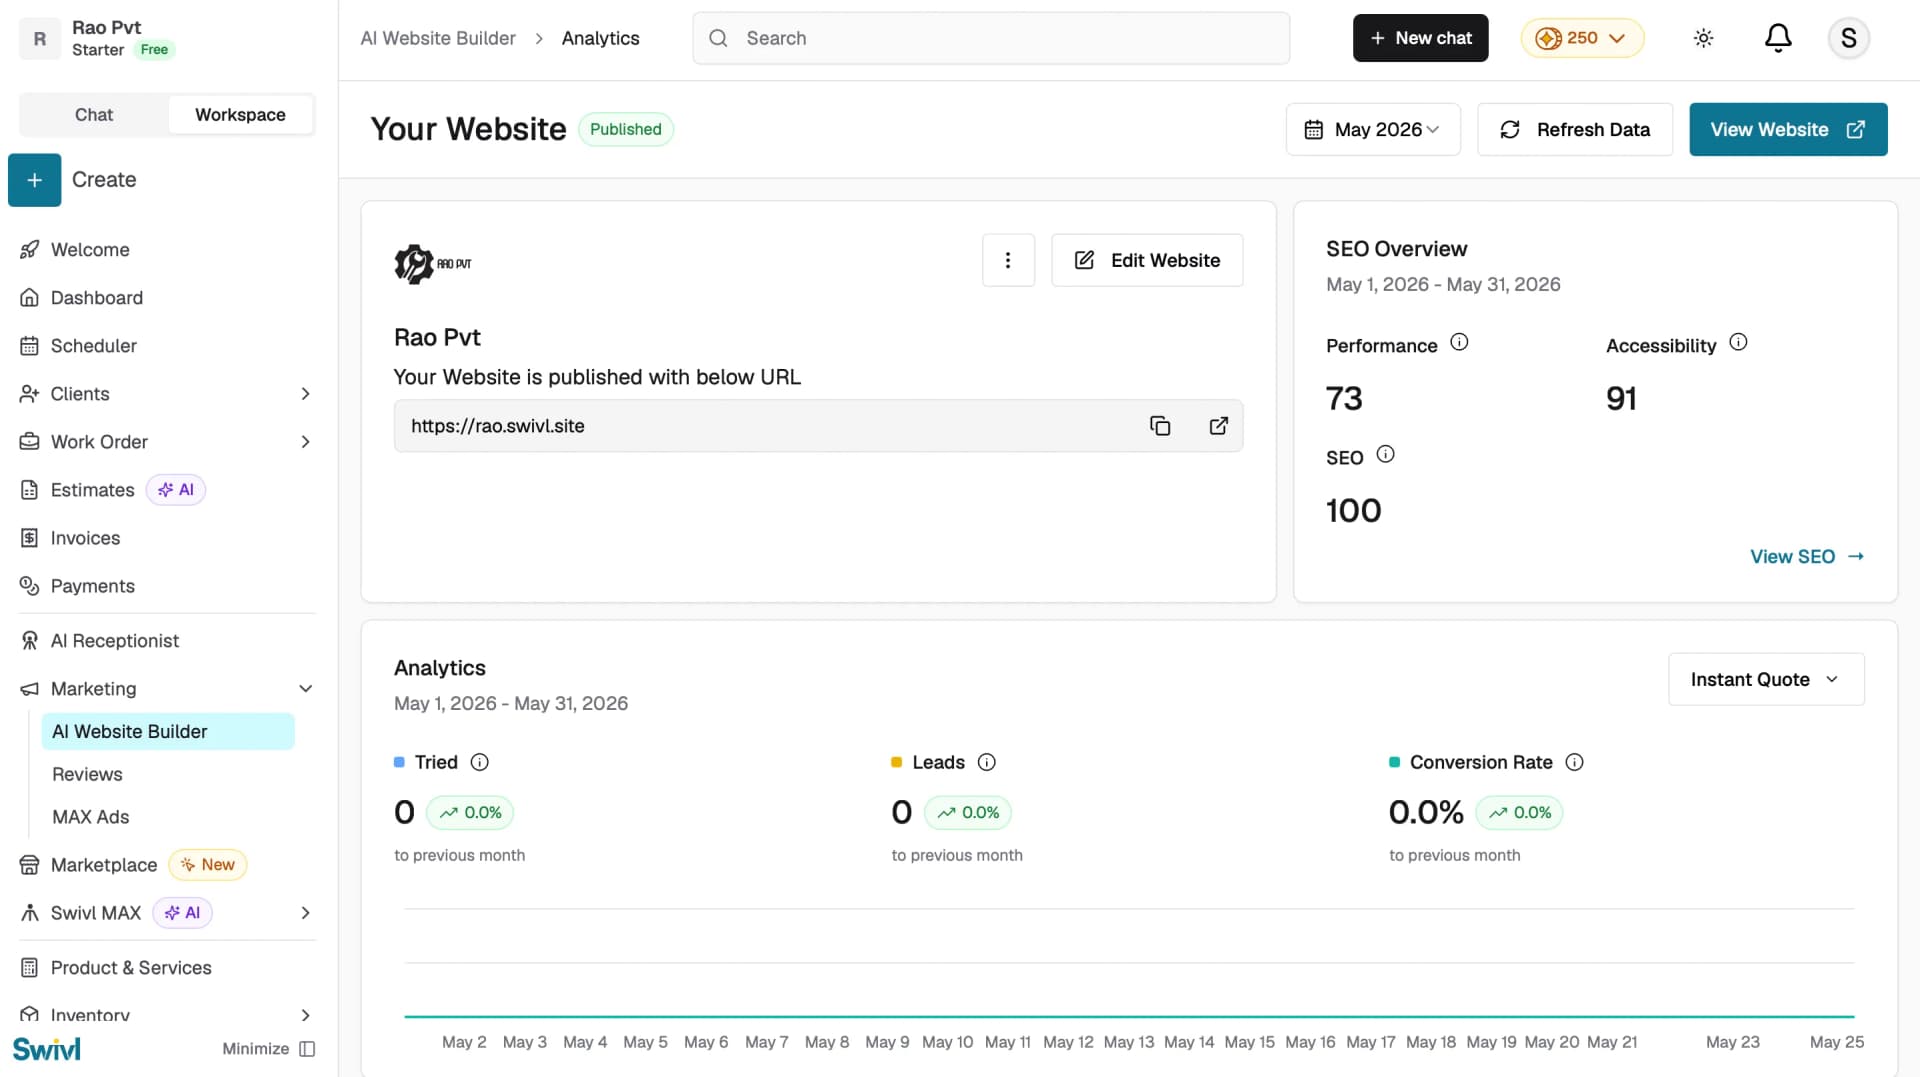1920x1077 pixels.
Task: Click the Create plus icon button
Action: coord(35,180)
